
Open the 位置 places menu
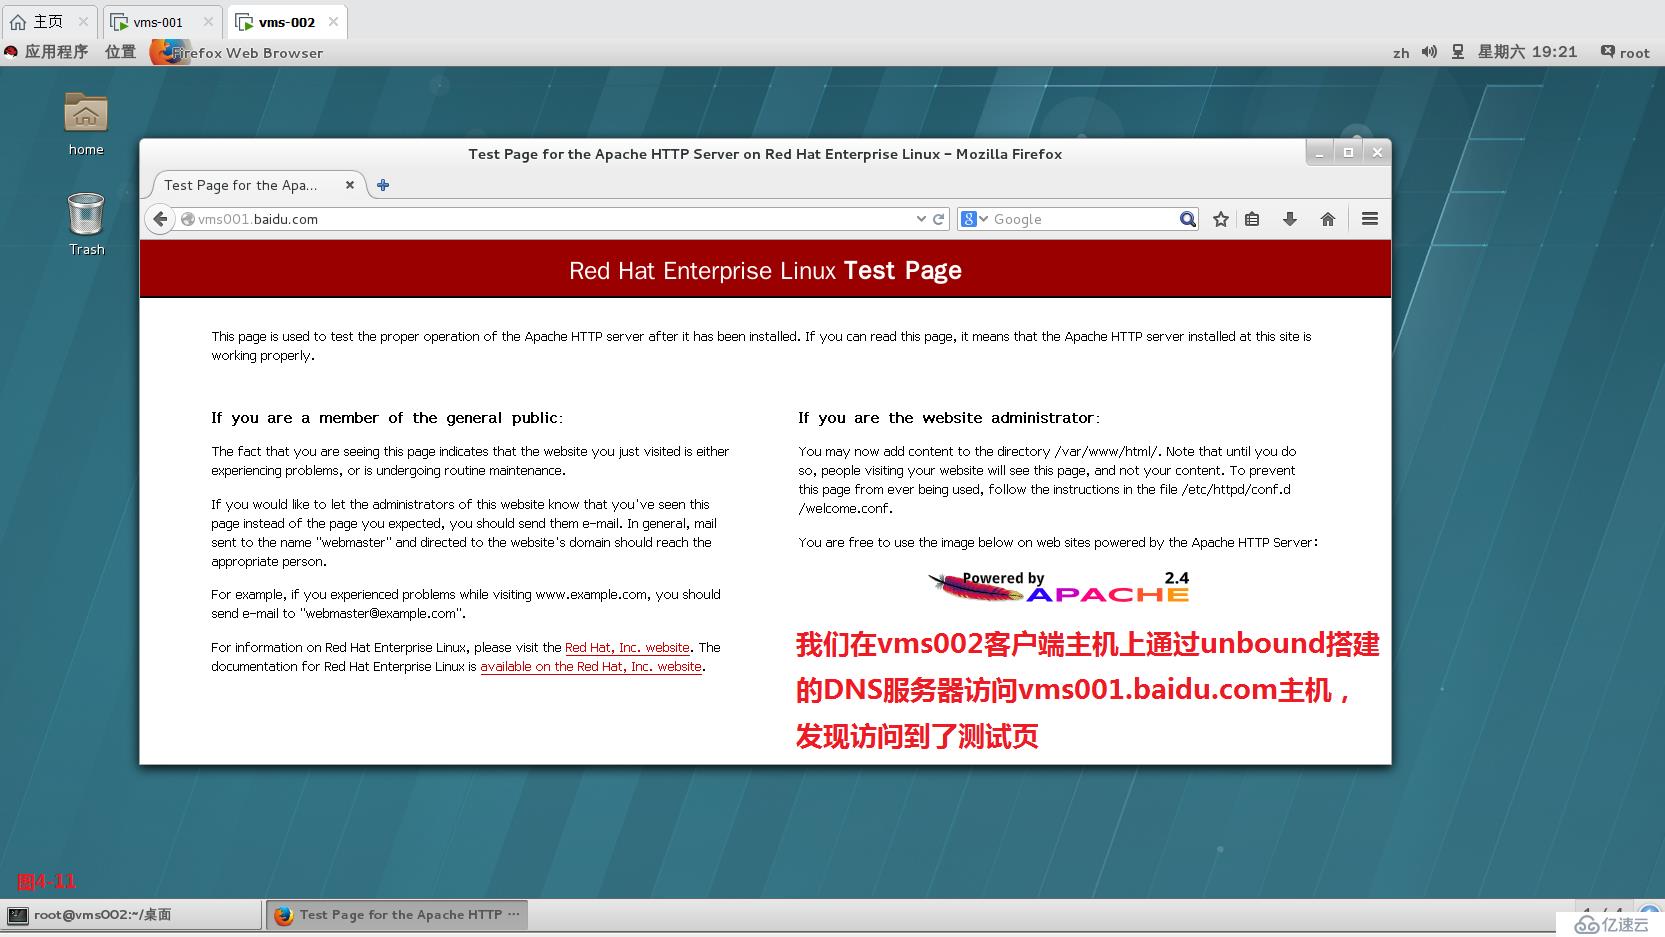120,52
